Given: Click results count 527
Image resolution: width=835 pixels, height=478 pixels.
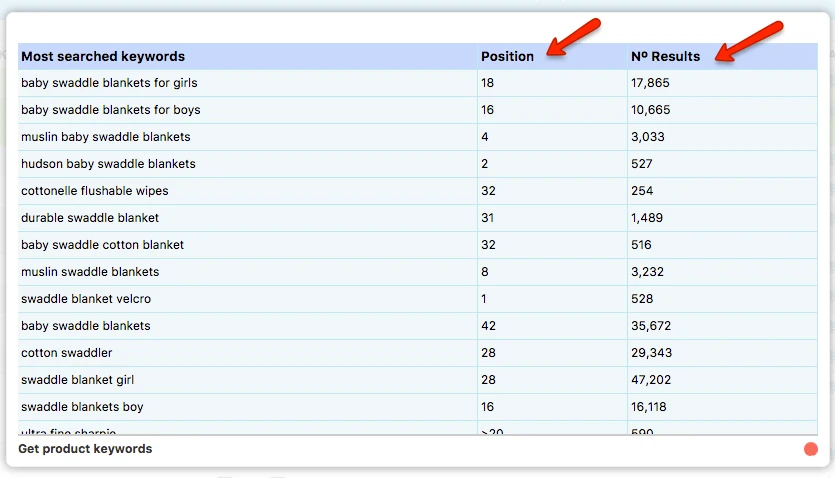Looking at the screenshot, I should click(642, 164).
